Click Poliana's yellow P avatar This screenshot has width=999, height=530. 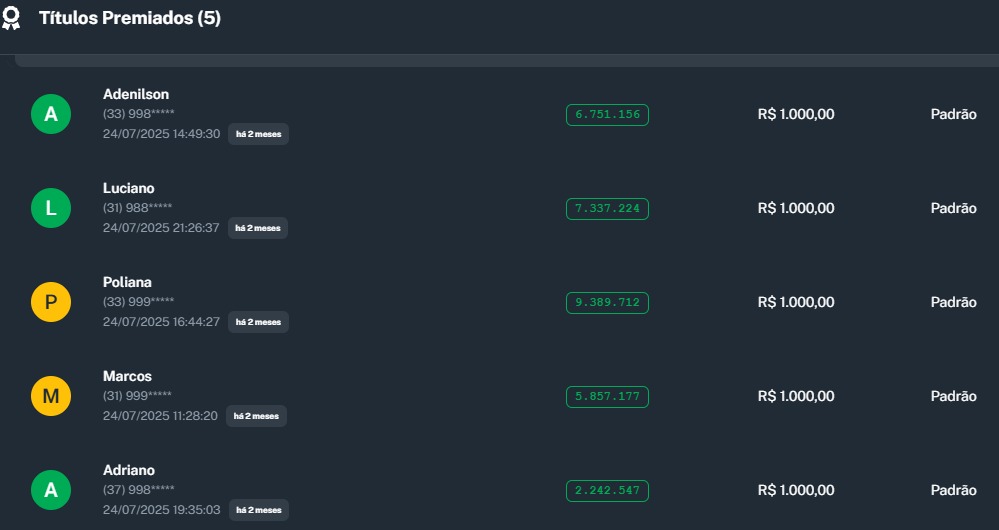click(51, 303)
